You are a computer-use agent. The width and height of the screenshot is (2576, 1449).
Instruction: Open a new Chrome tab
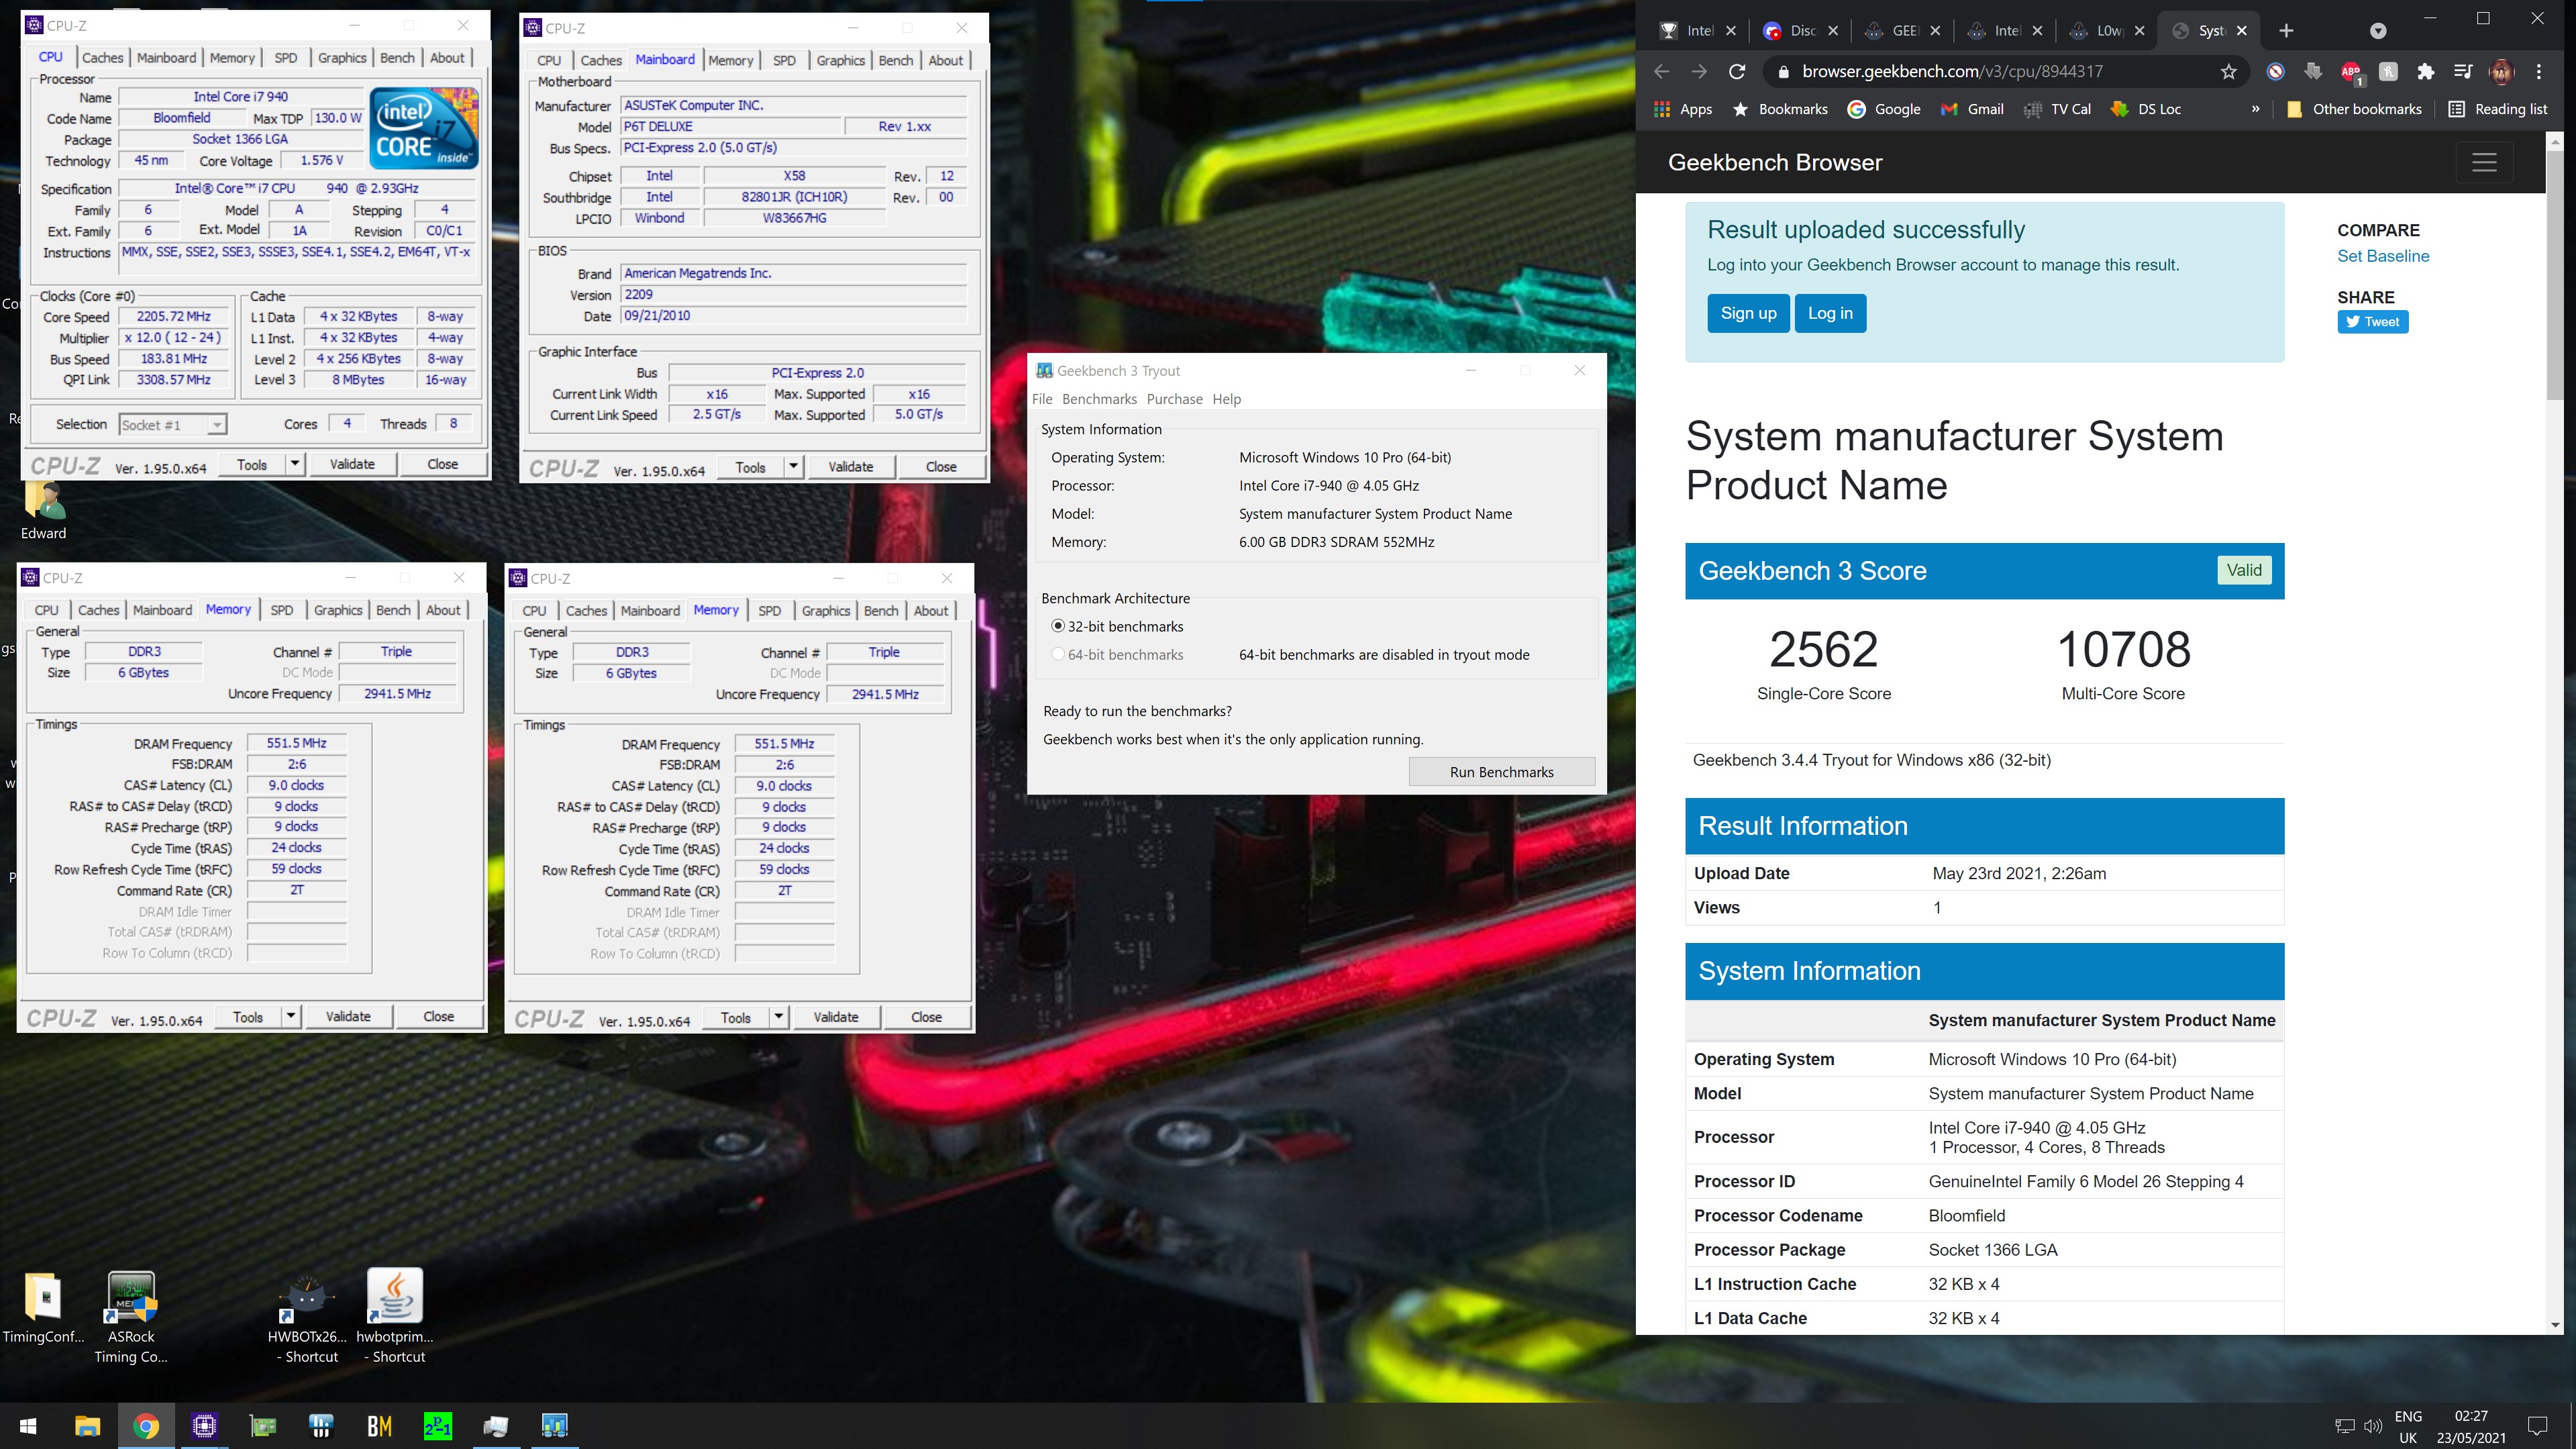click(x=2286, y=30)
